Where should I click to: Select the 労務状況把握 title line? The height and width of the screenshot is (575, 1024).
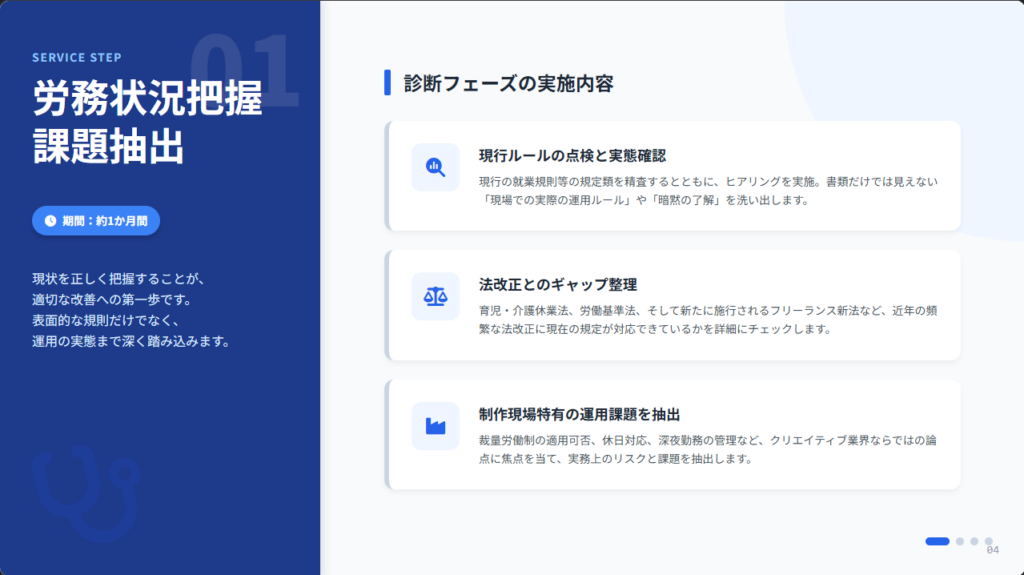[x=147, y=98]
